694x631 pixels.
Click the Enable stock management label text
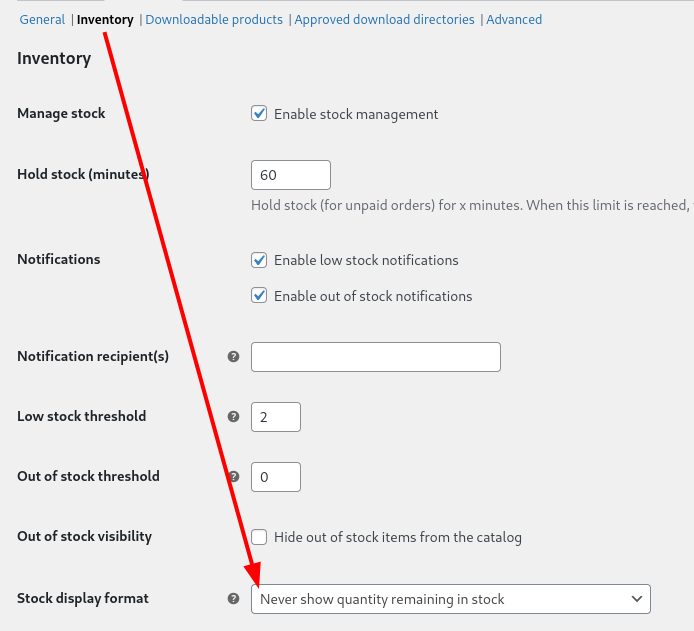pos(356,114)
